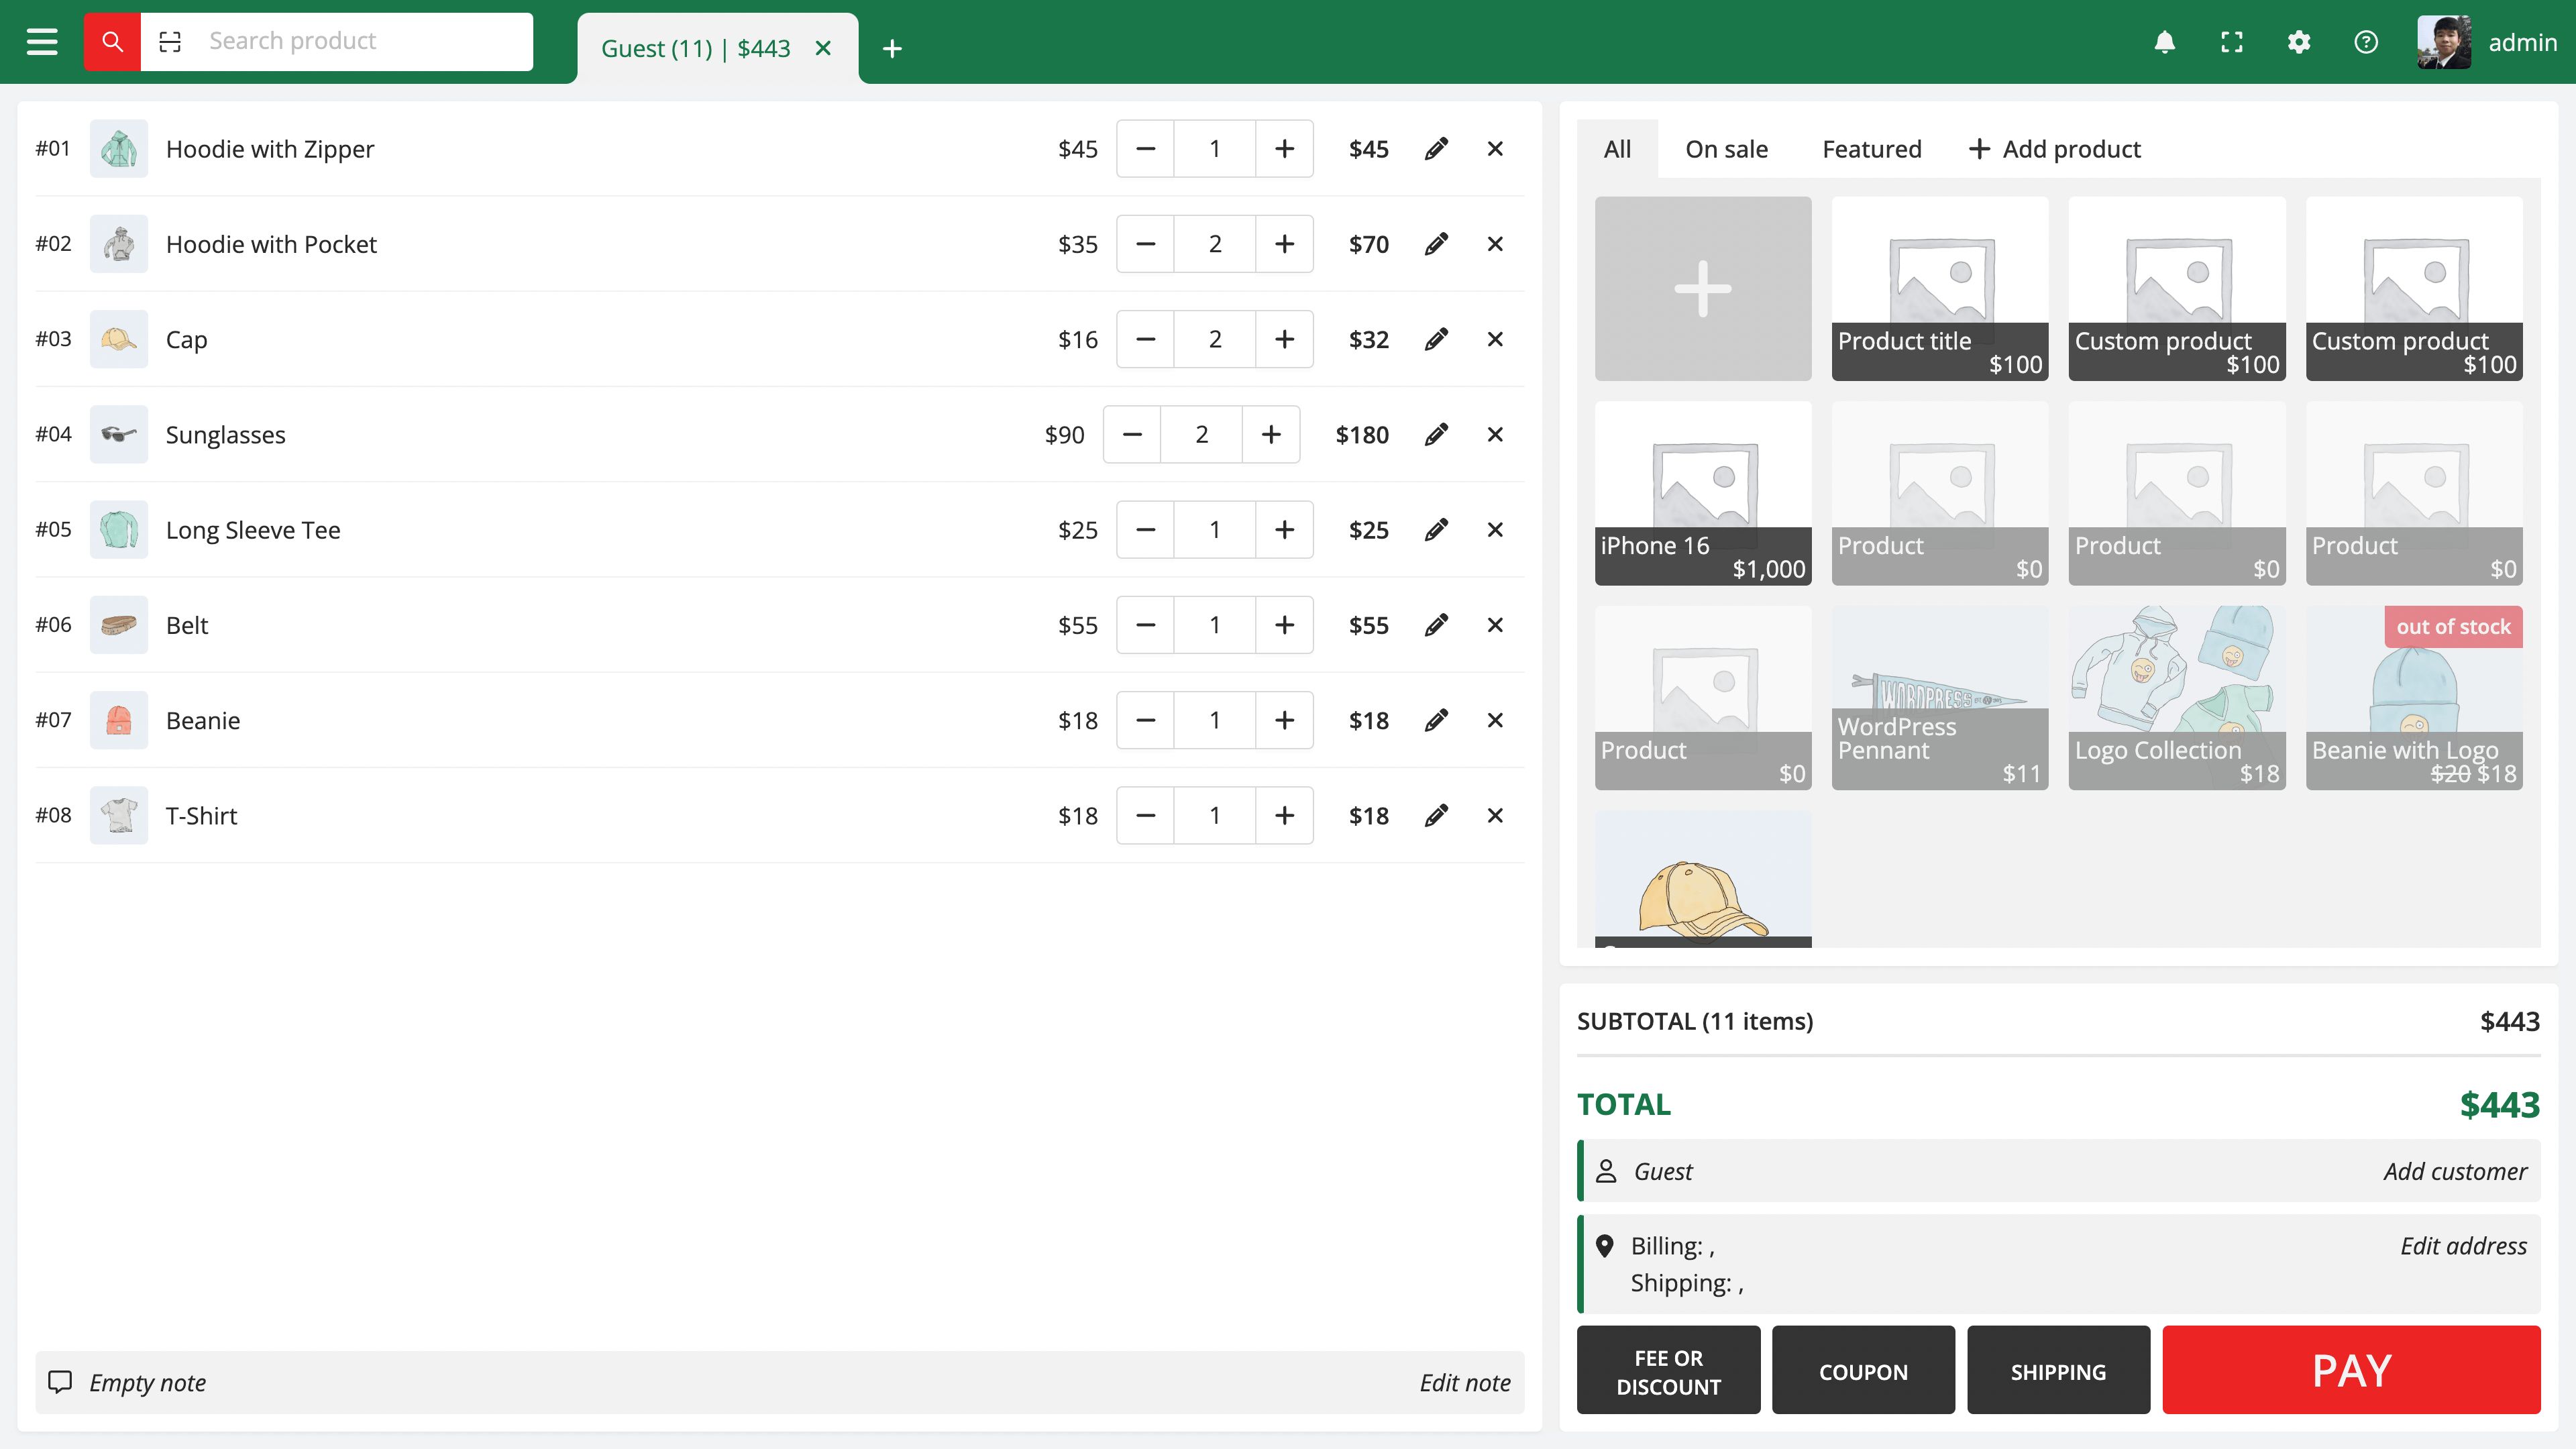Remove Belt from the cart
2576x1449 pixels.
(x=1495, y=625)
